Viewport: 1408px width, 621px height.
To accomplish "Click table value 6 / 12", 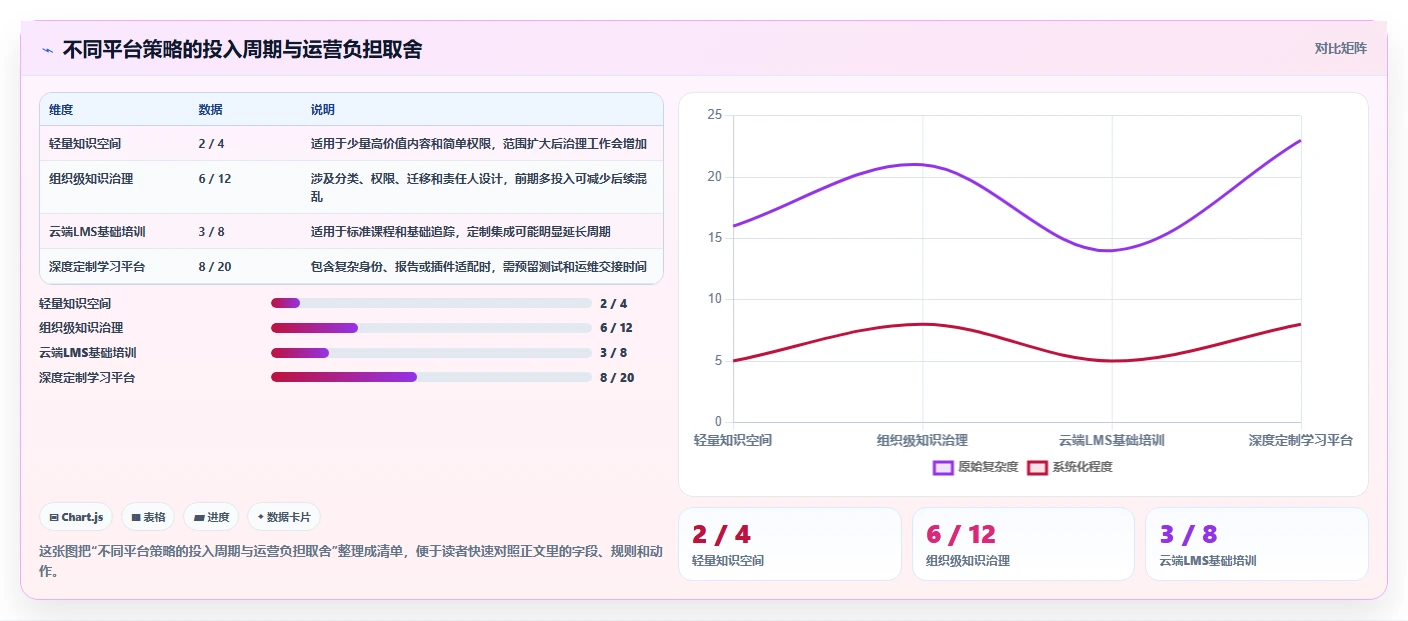I will click(x=214, y=179).
